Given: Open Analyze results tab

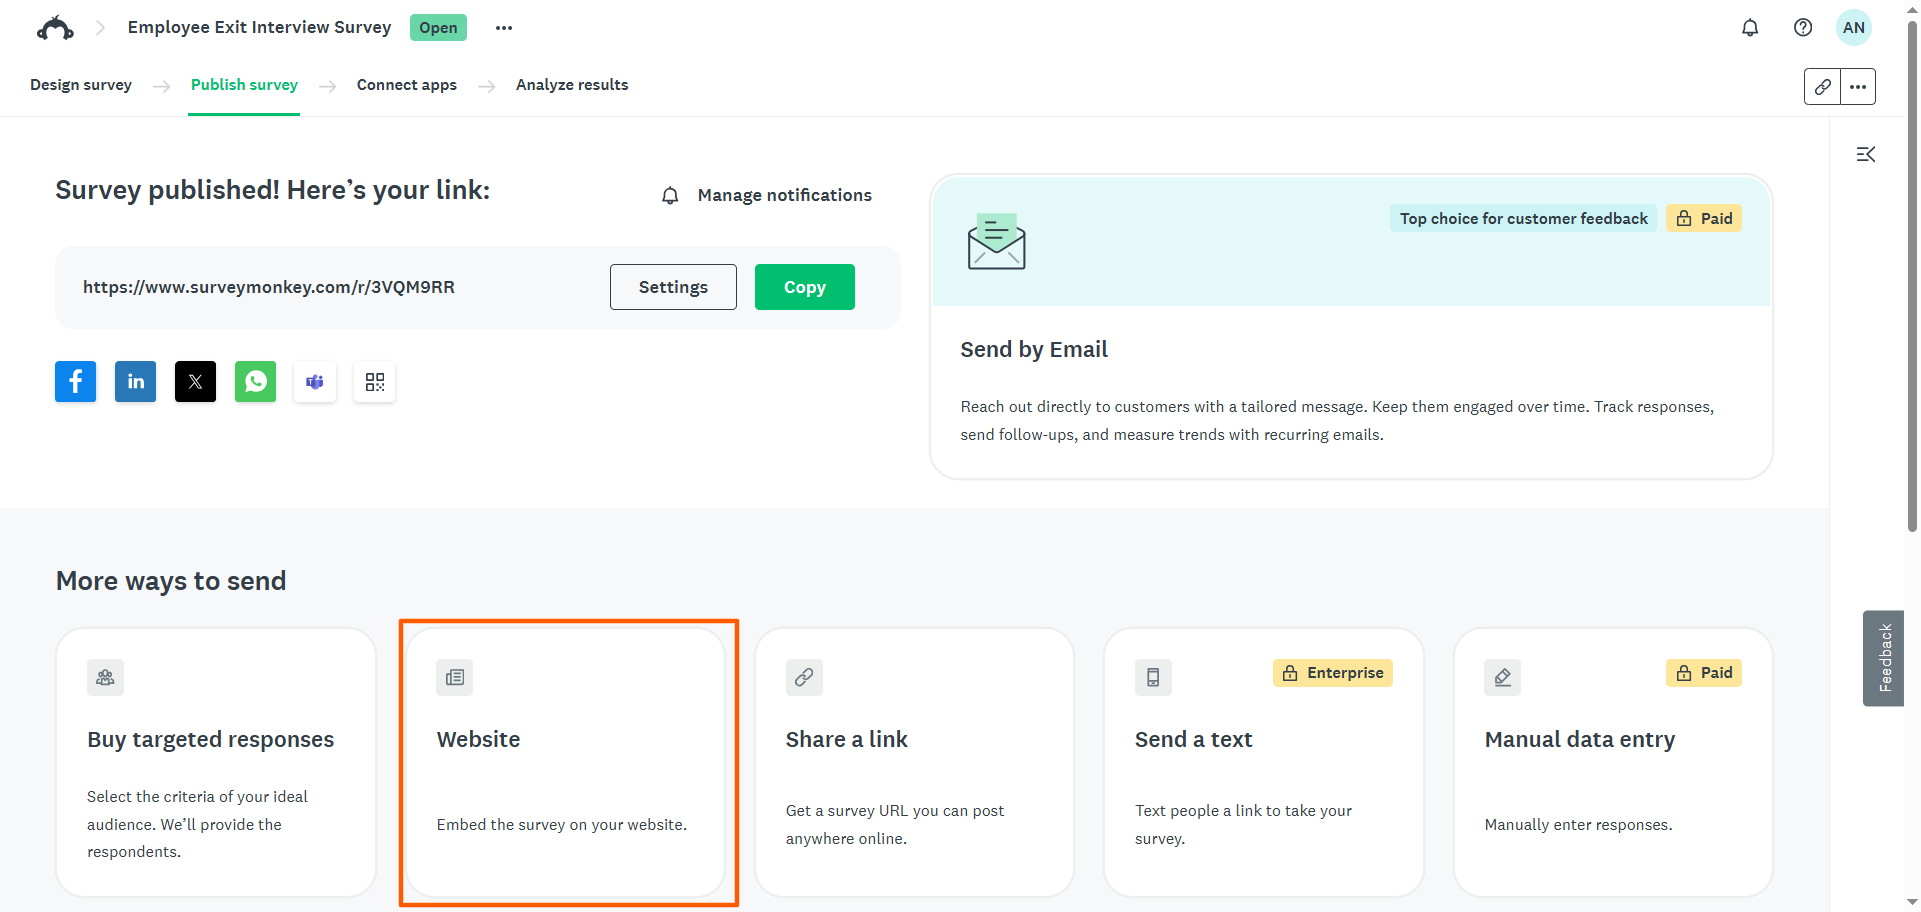Looking at the screenshot, I should [572, 85].
